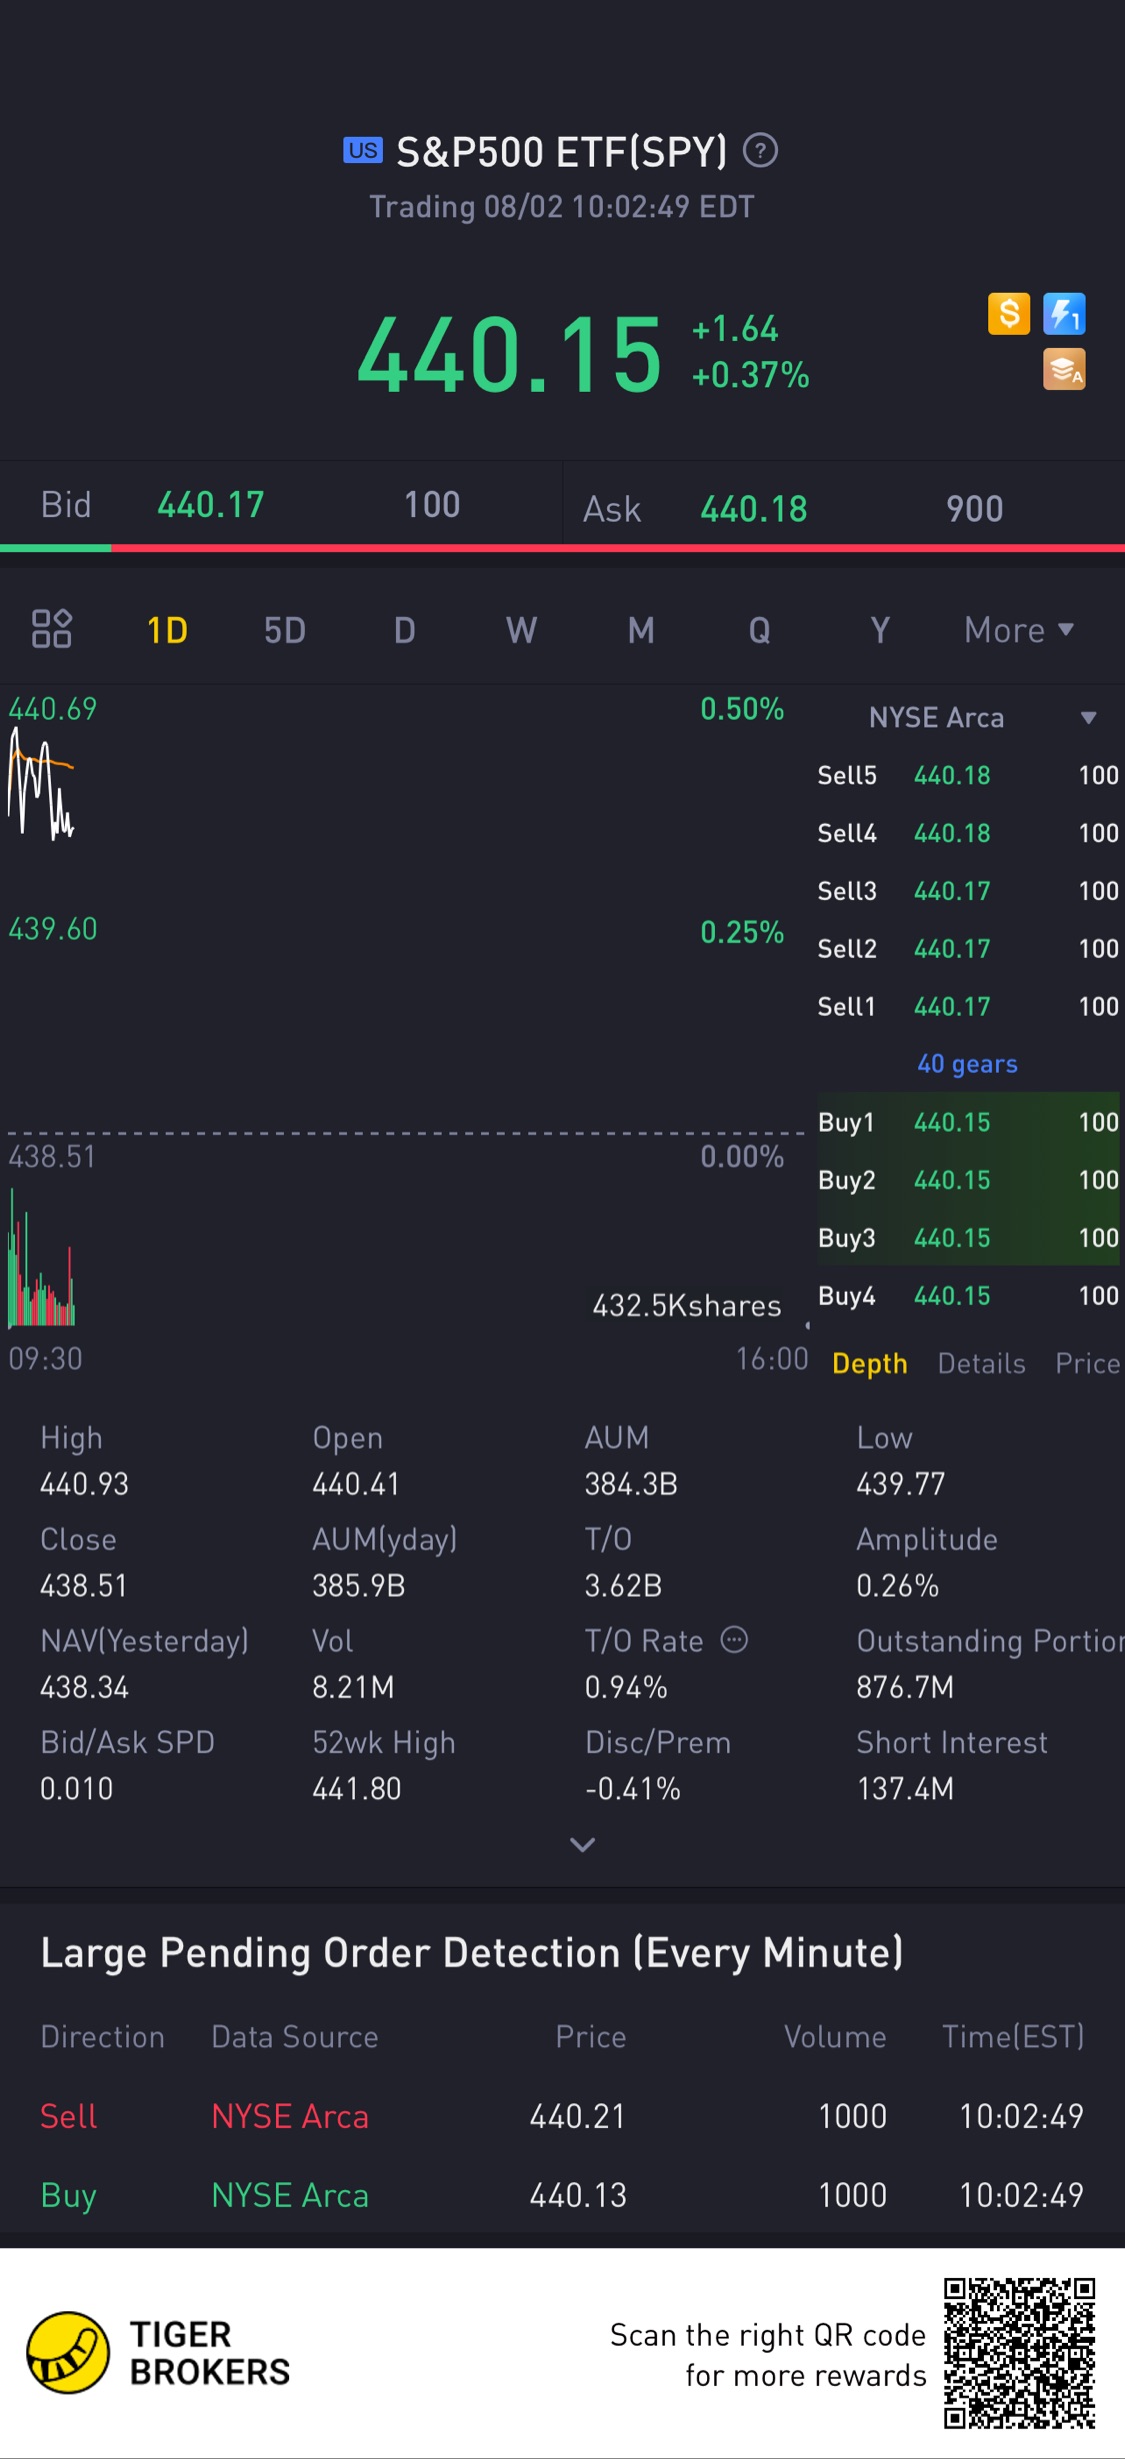
Task: Open the More chart periods dropdown
Action: [1019, 630]
